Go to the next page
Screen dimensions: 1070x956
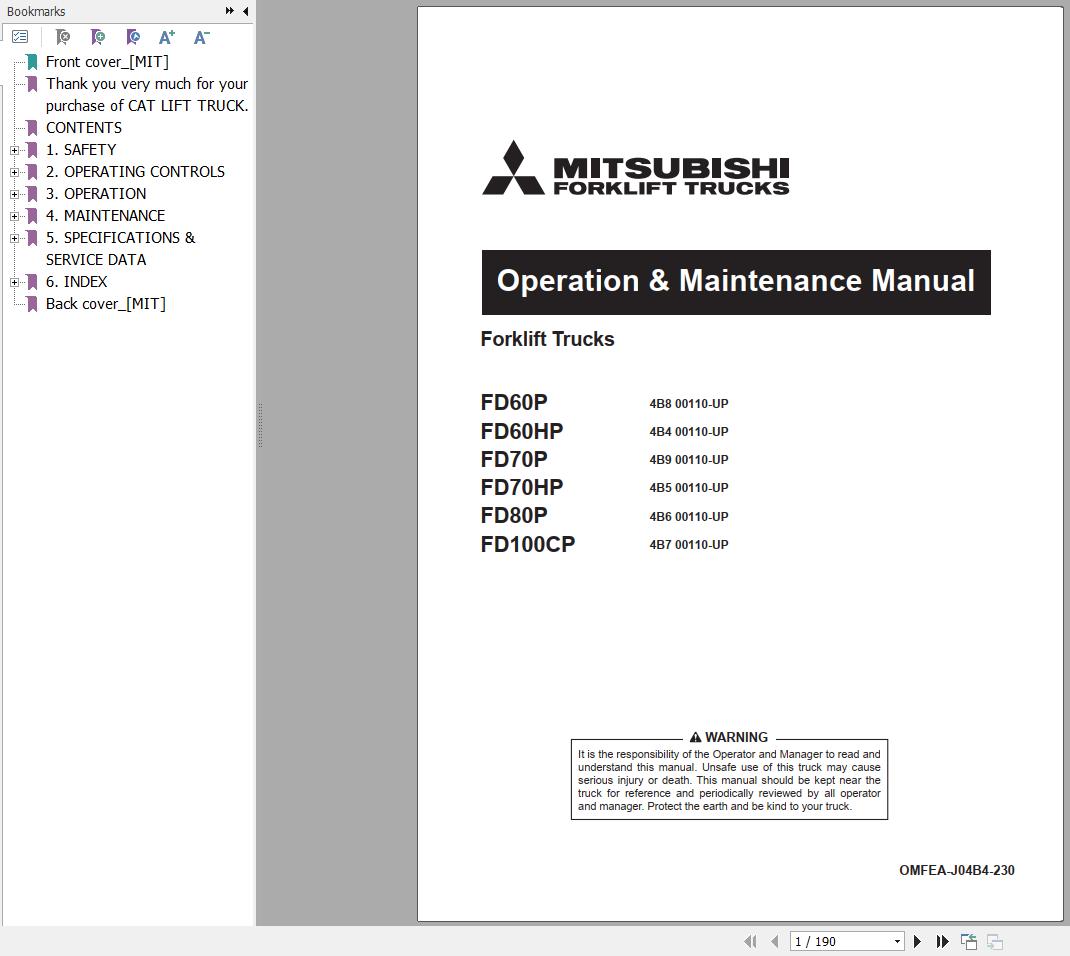coord(917,942)
